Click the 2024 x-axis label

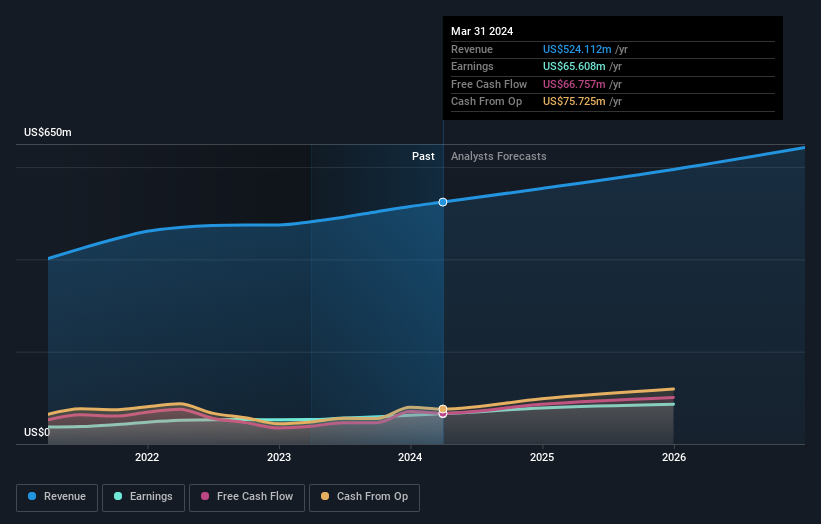point(410,458)
